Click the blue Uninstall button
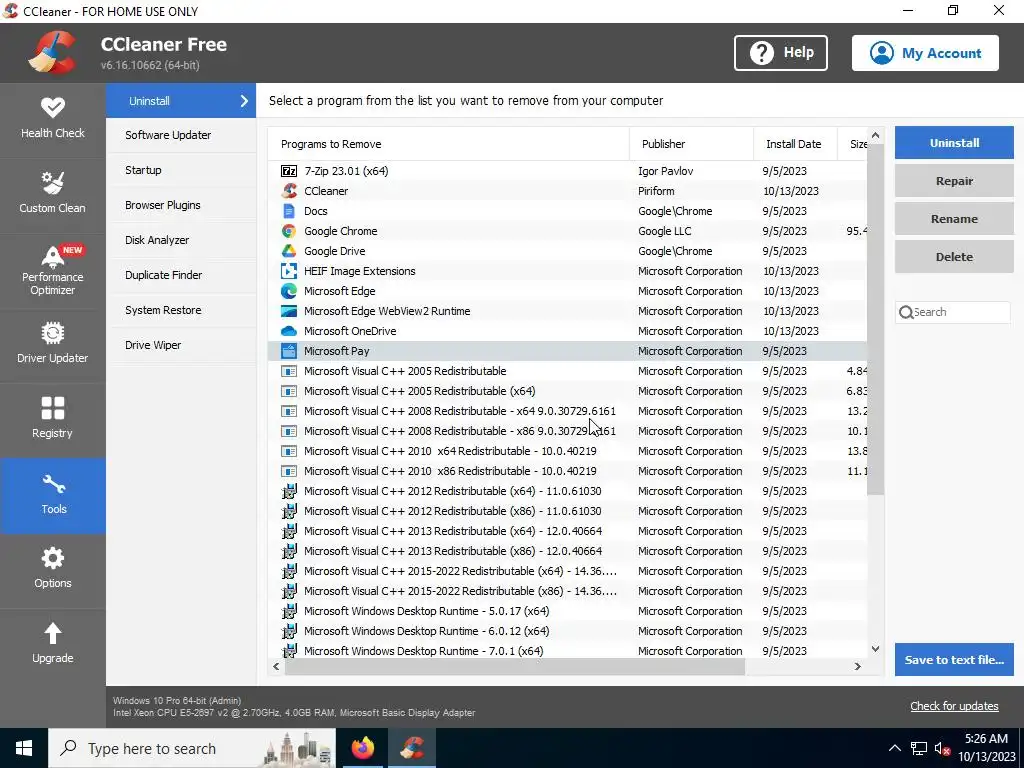Image resolution: width=1024 pixels, height=768 pixels. click(954, 142)
